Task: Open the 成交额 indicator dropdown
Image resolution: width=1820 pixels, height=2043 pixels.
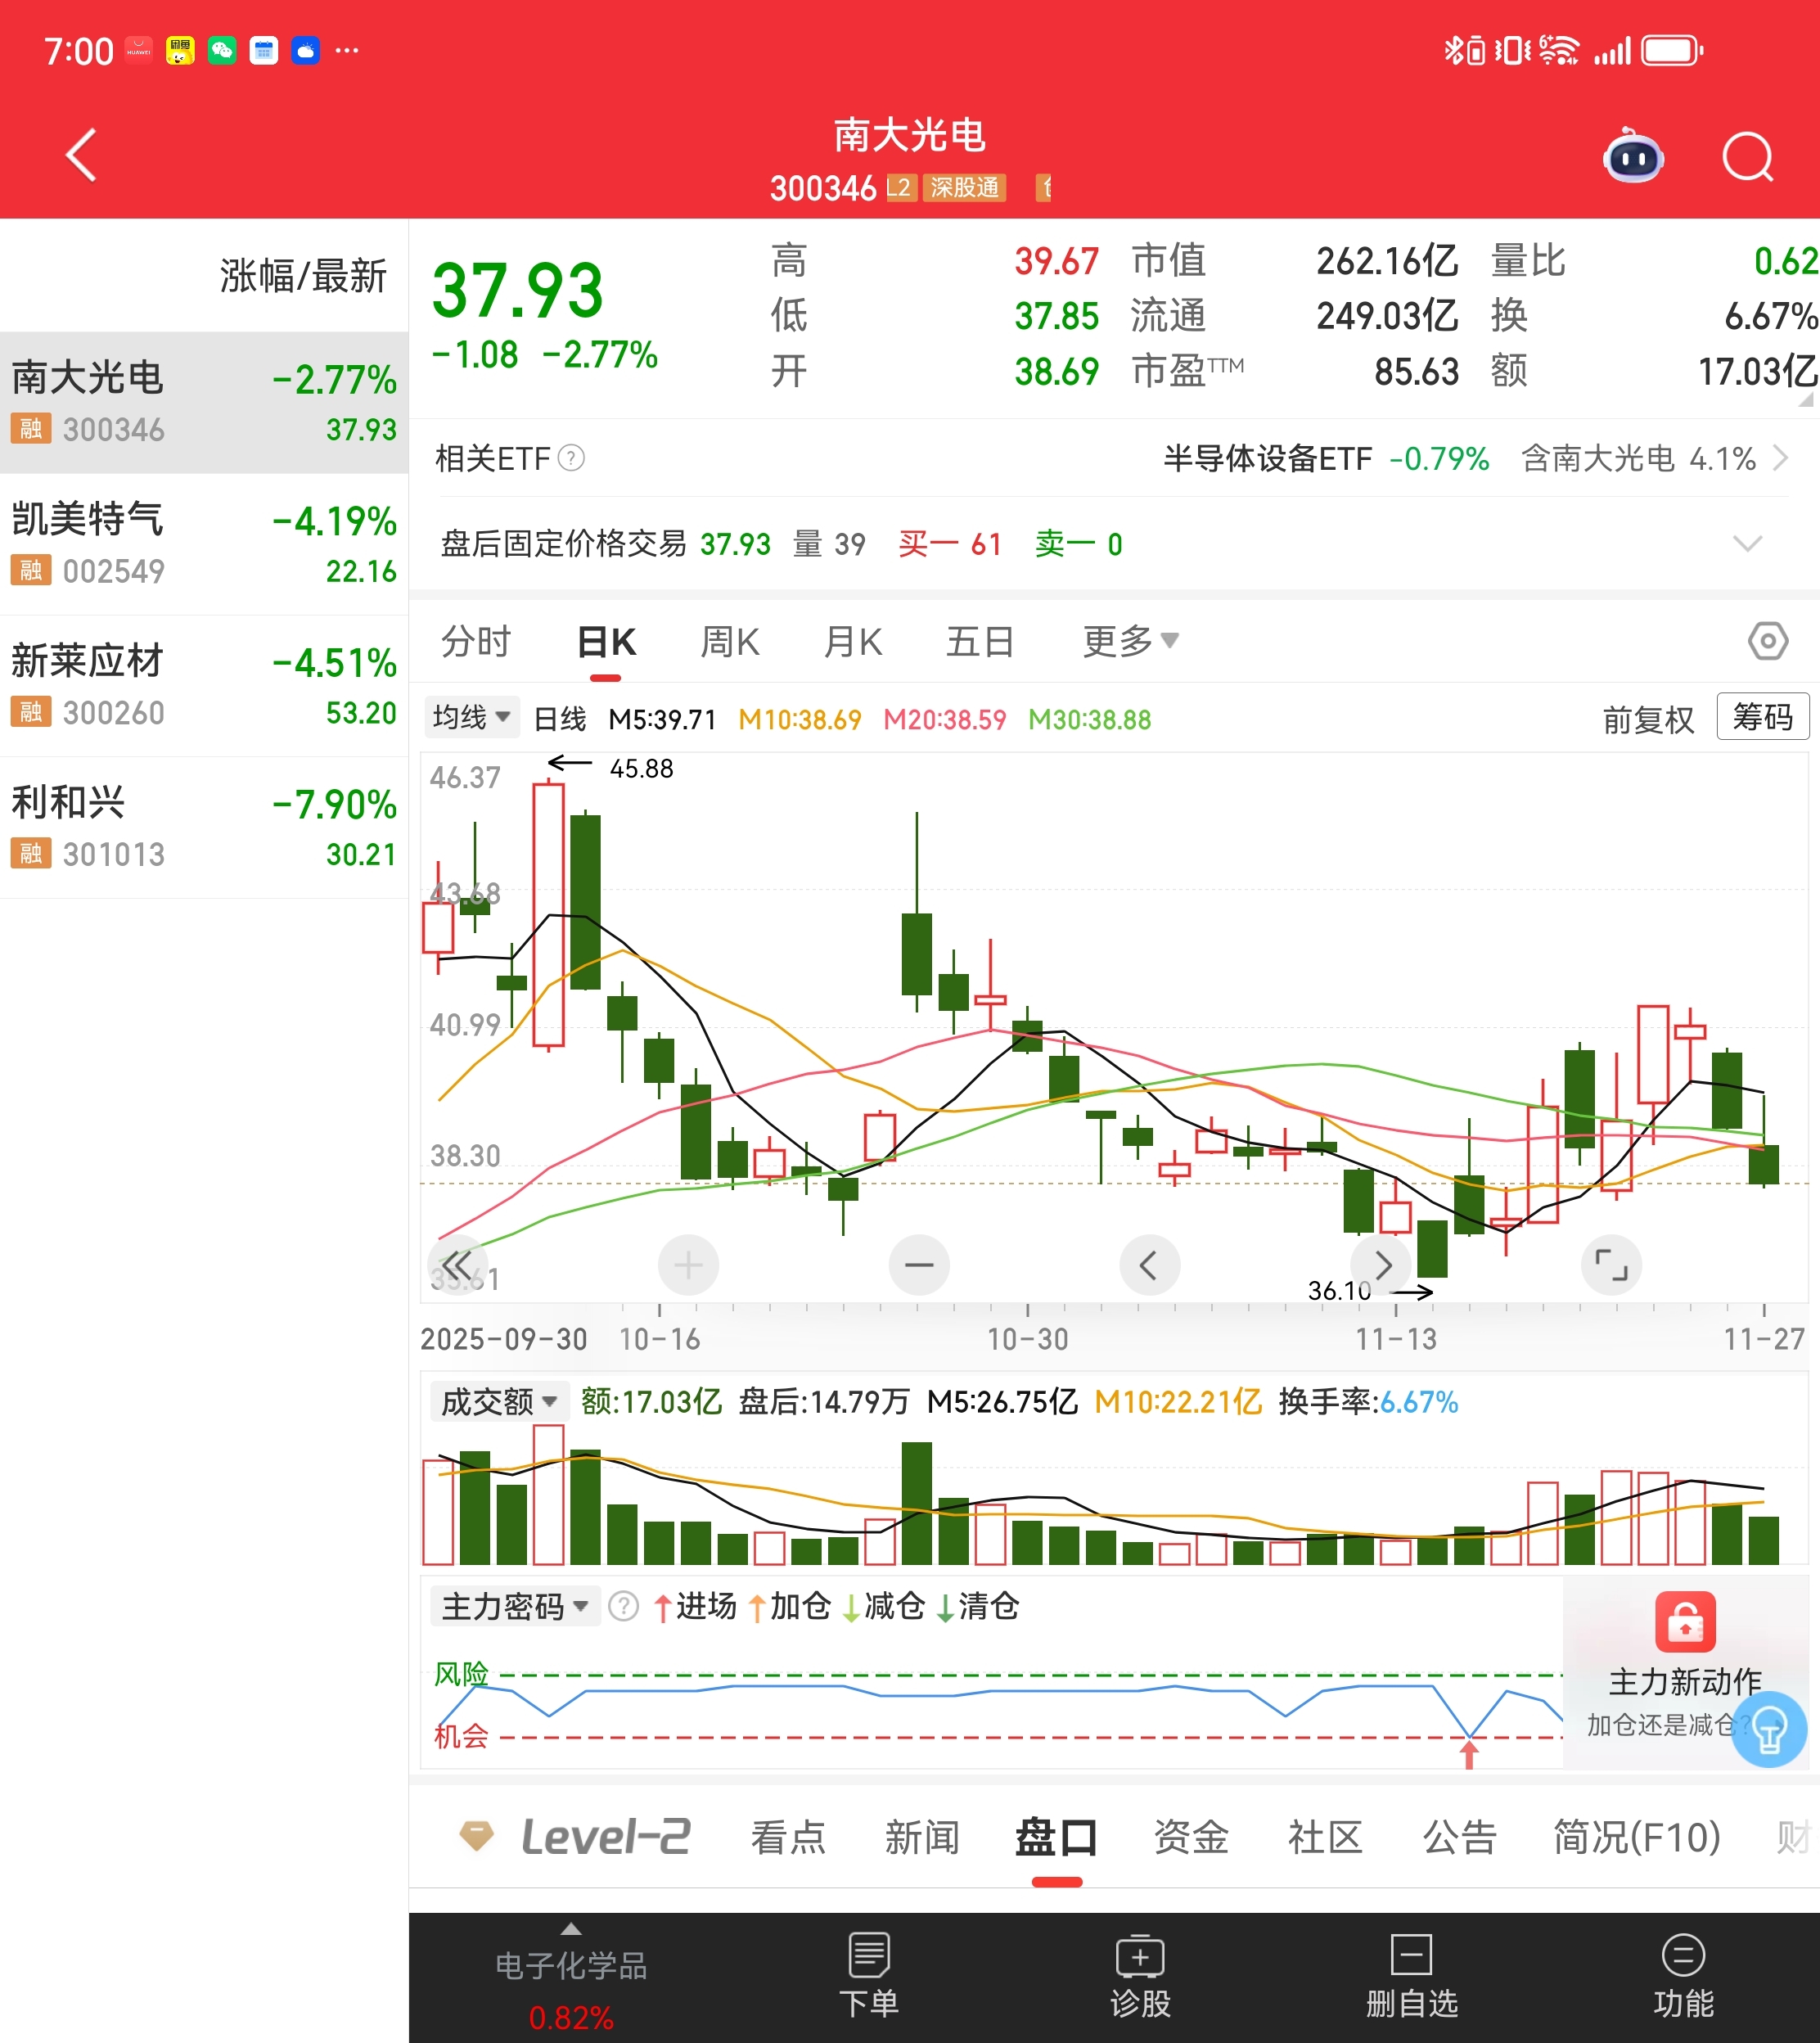Action: click(x=498, y=1401)
